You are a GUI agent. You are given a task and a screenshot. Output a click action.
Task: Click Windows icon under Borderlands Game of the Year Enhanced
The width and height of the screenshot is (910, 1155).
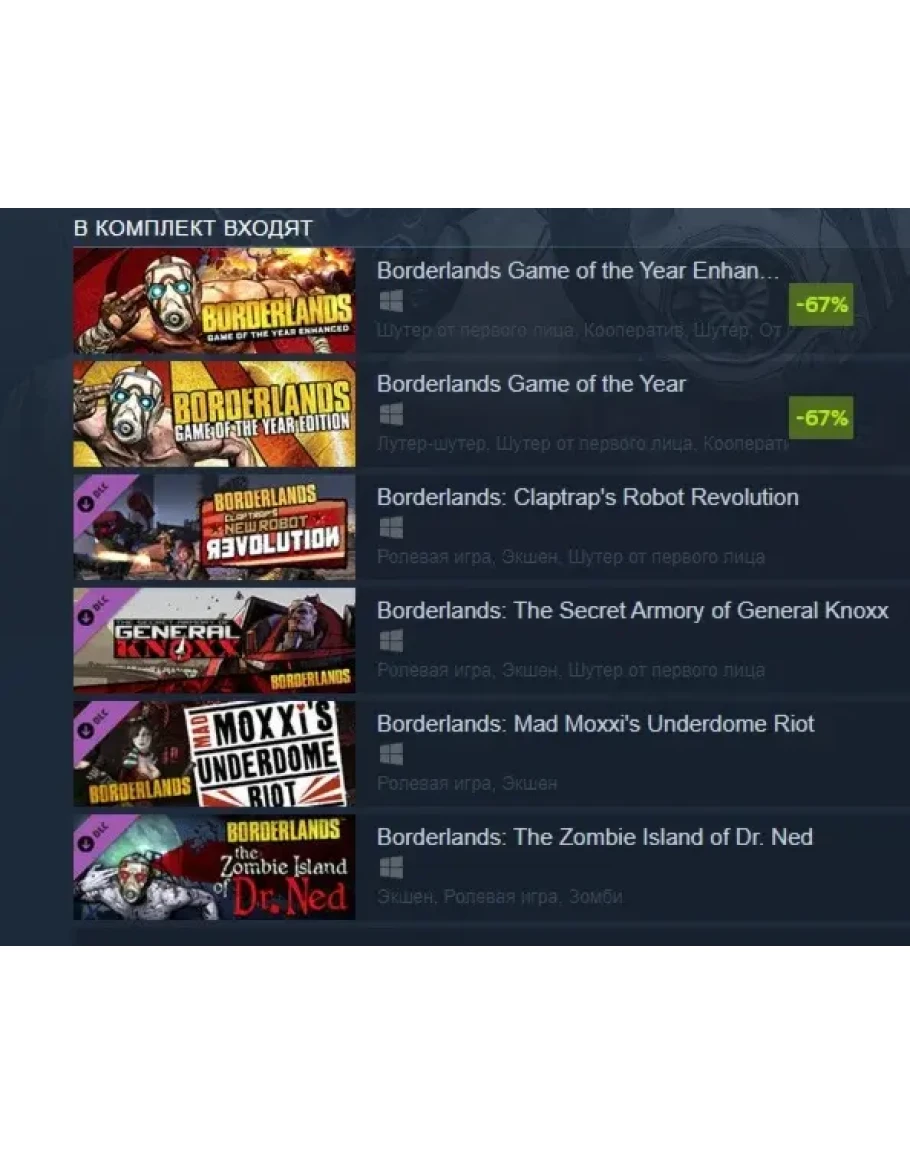click(391, 301)
